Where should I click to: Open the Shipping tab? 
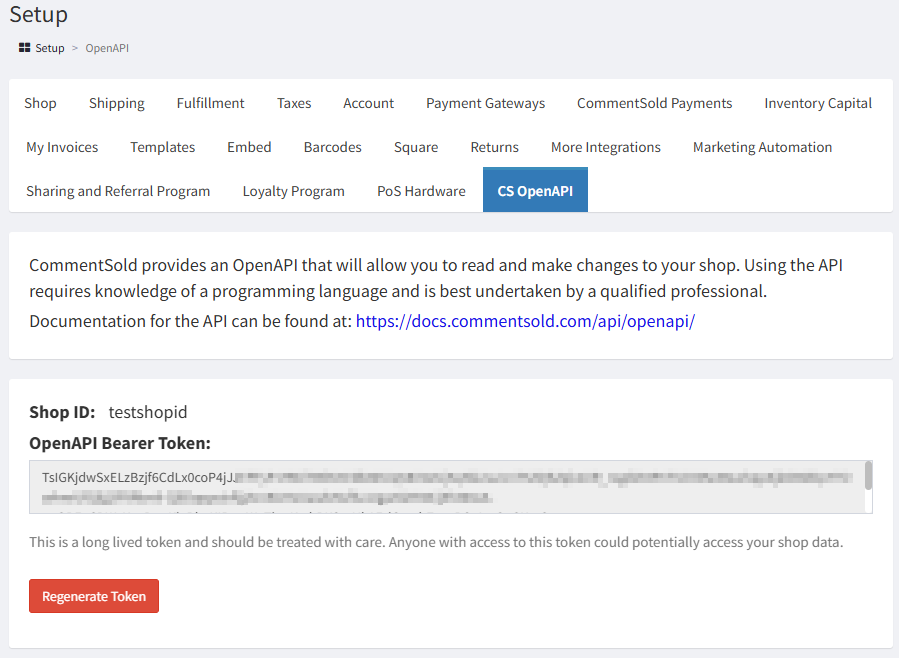coord(116,103)
